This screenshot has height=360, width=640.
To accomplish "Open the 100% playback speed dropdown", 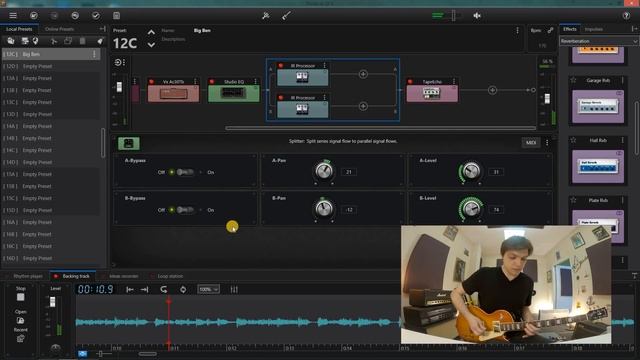I will [x=209, y=289].
